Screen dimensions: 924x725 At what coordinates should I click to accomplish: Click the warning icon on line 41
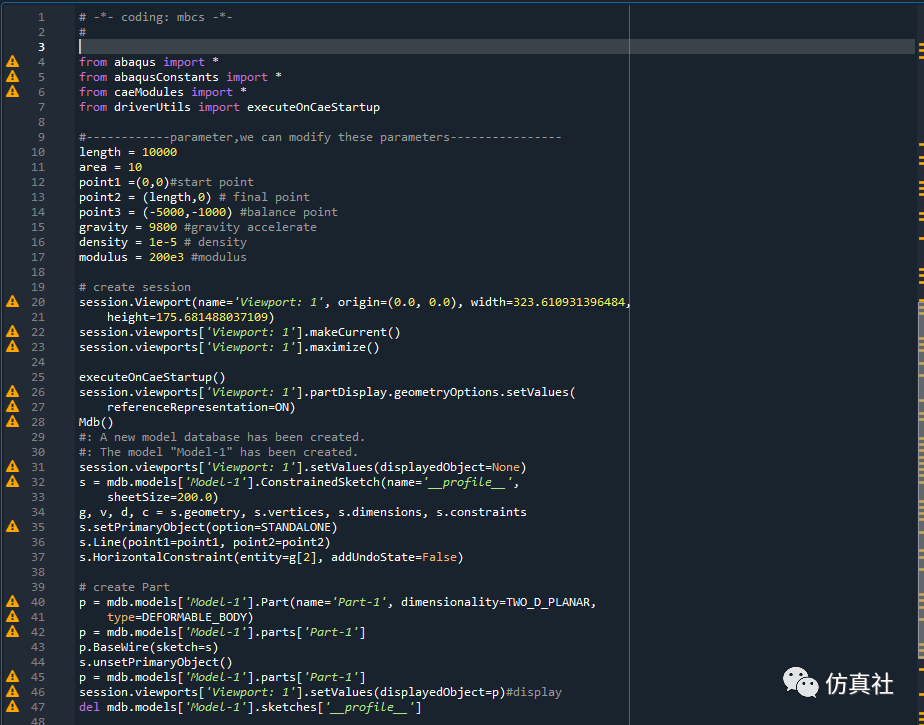tap(12, 617)
